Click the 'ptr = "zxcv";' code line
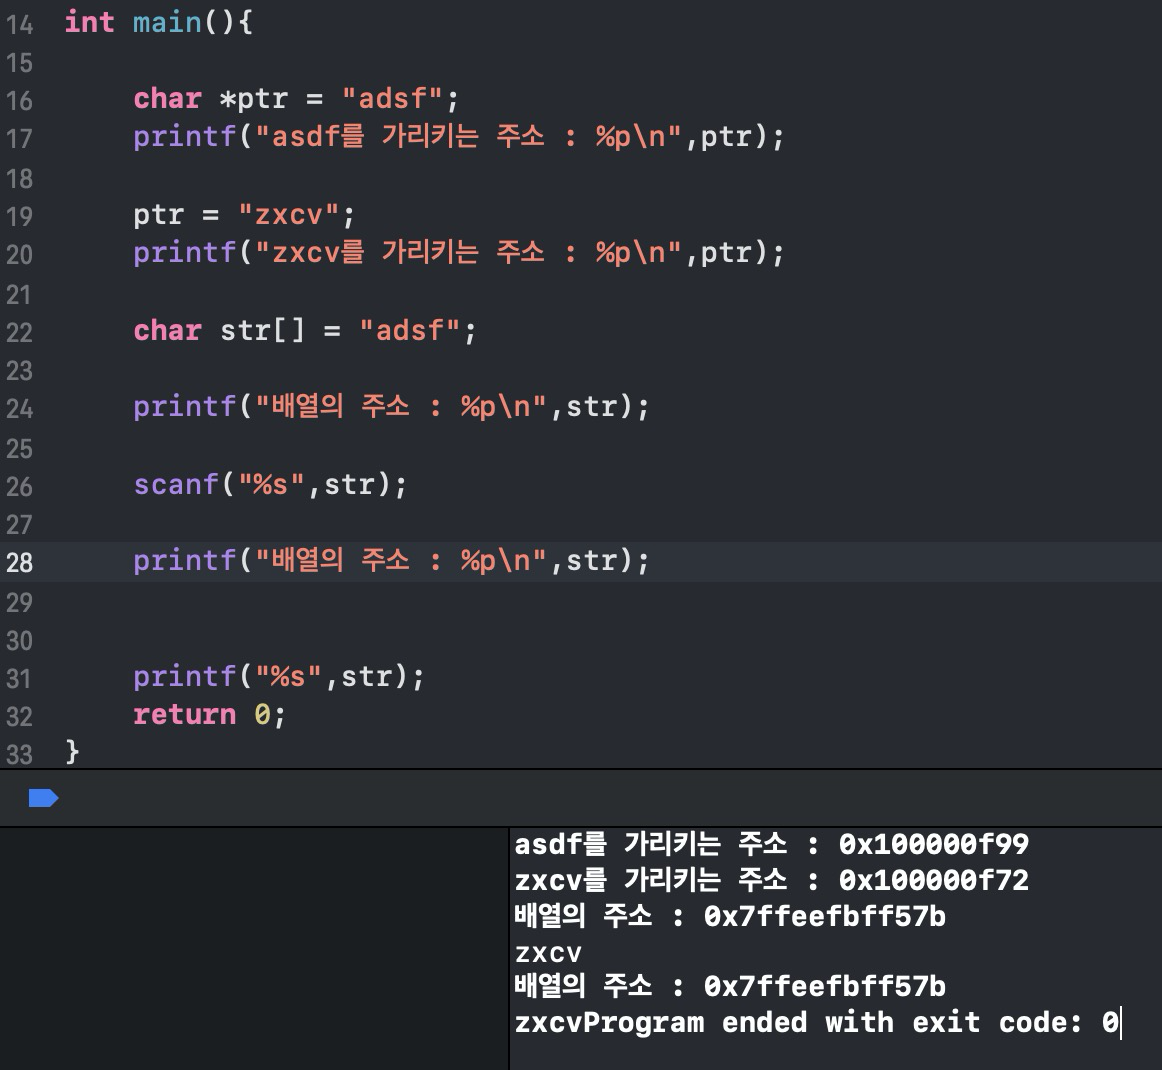 coord(244,215)
